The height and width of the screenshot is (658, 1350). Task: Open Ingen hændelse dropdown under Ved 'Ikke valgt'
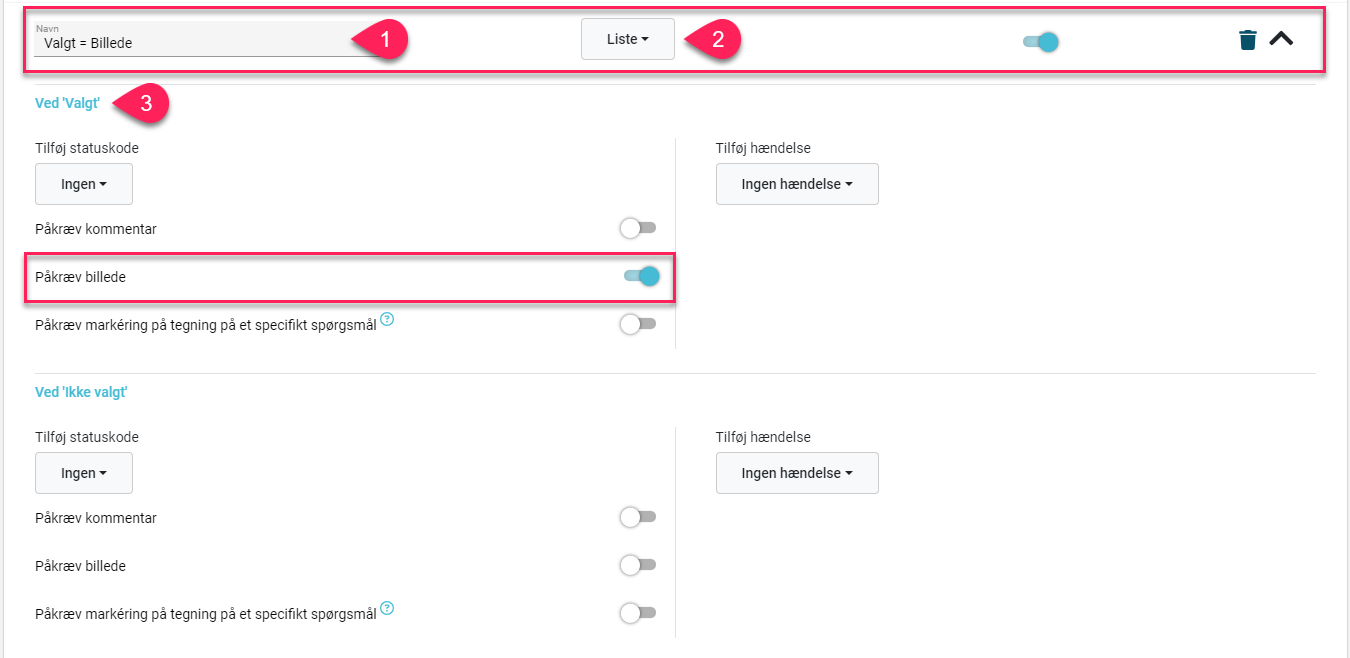pos(797,473)
